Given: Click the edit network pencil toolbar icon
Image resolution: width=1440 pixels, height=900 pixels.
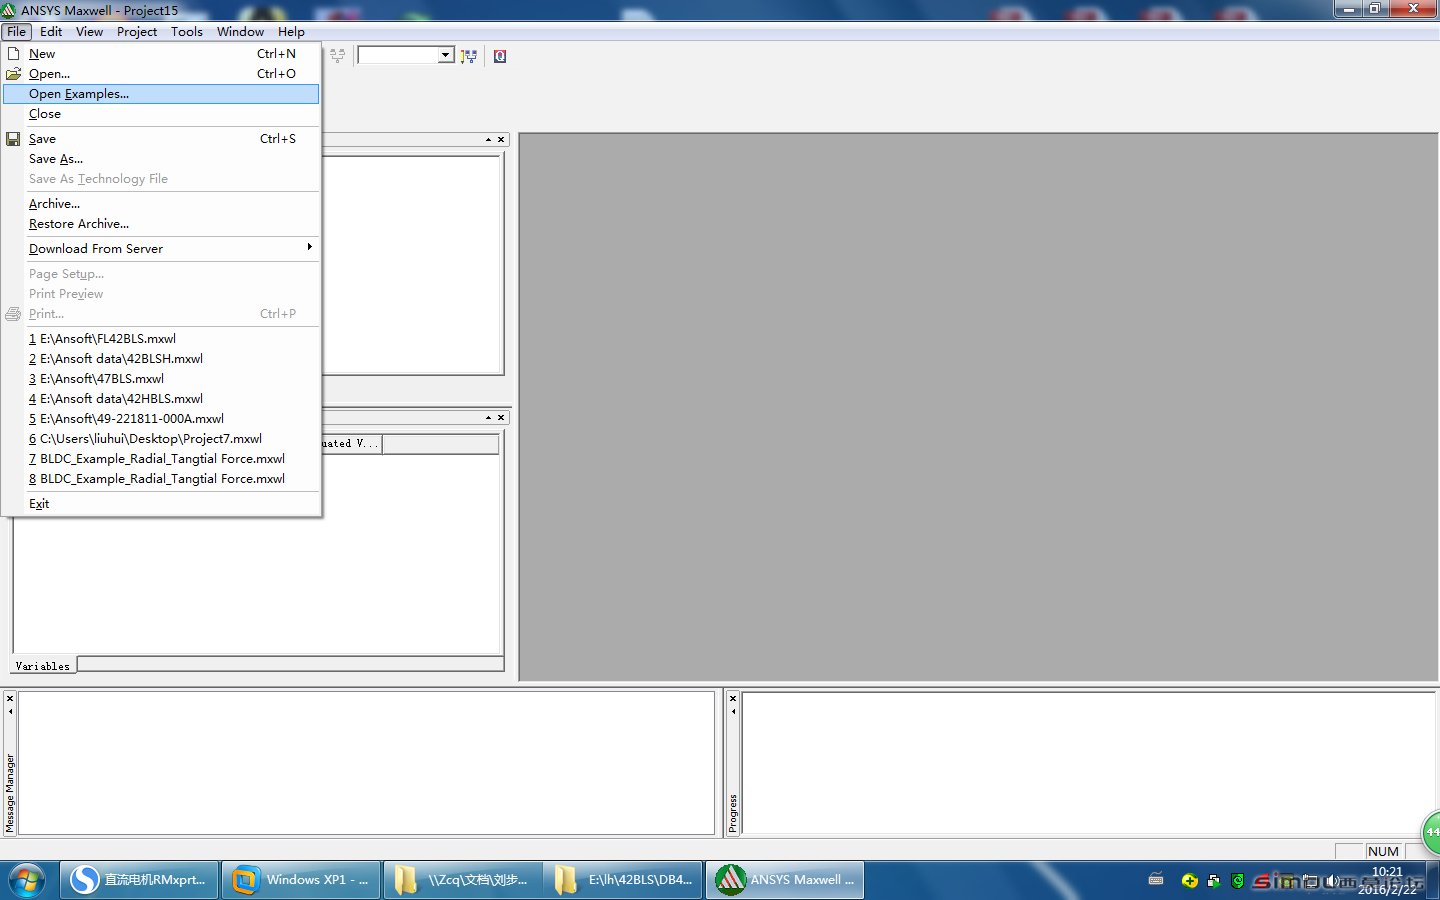Looking at the screenshot, I should tap(469, 56).
